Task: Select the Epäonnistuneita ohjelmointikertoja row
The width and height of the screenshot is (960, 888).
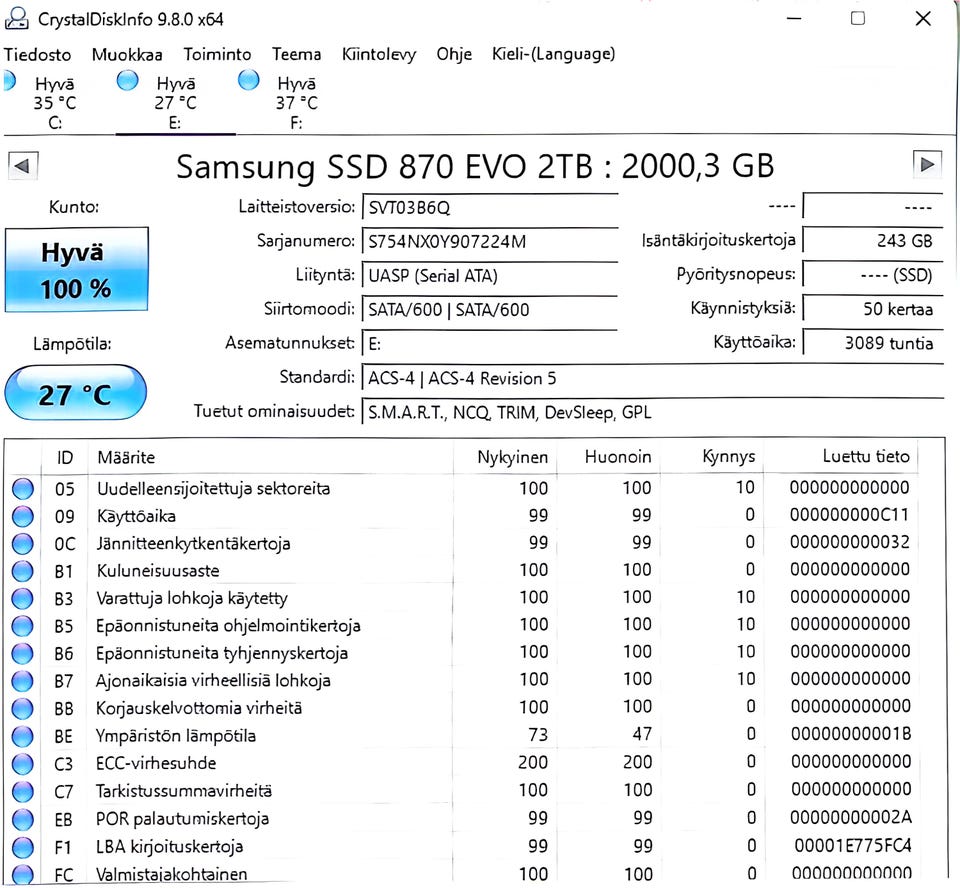Action: tap(462, 626)
